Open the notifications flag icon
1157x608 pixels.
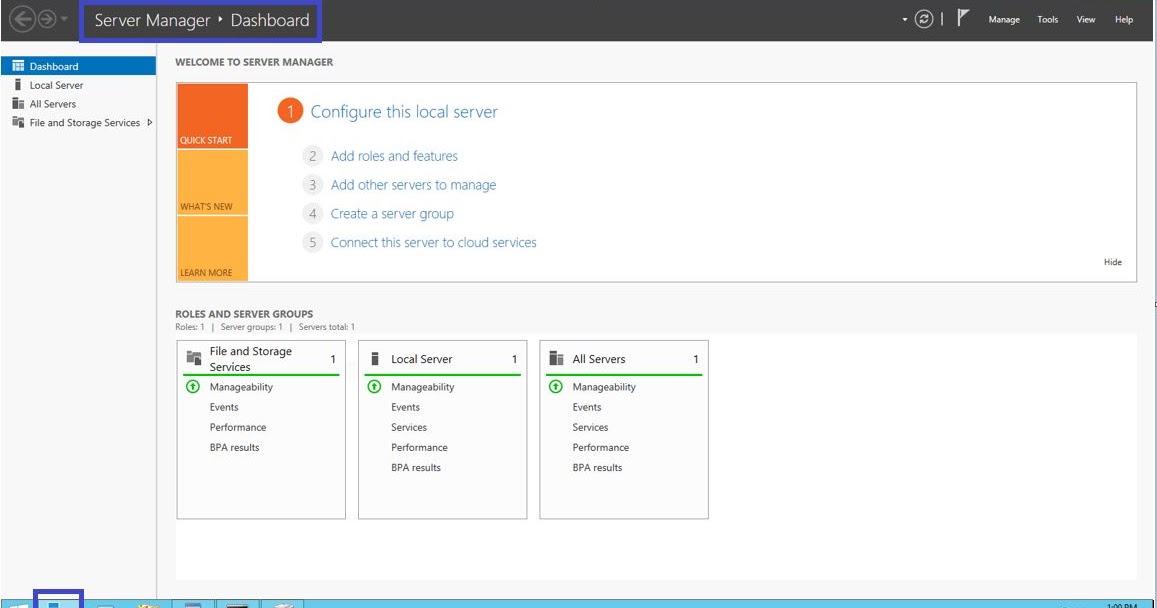[x=961, y=17]
